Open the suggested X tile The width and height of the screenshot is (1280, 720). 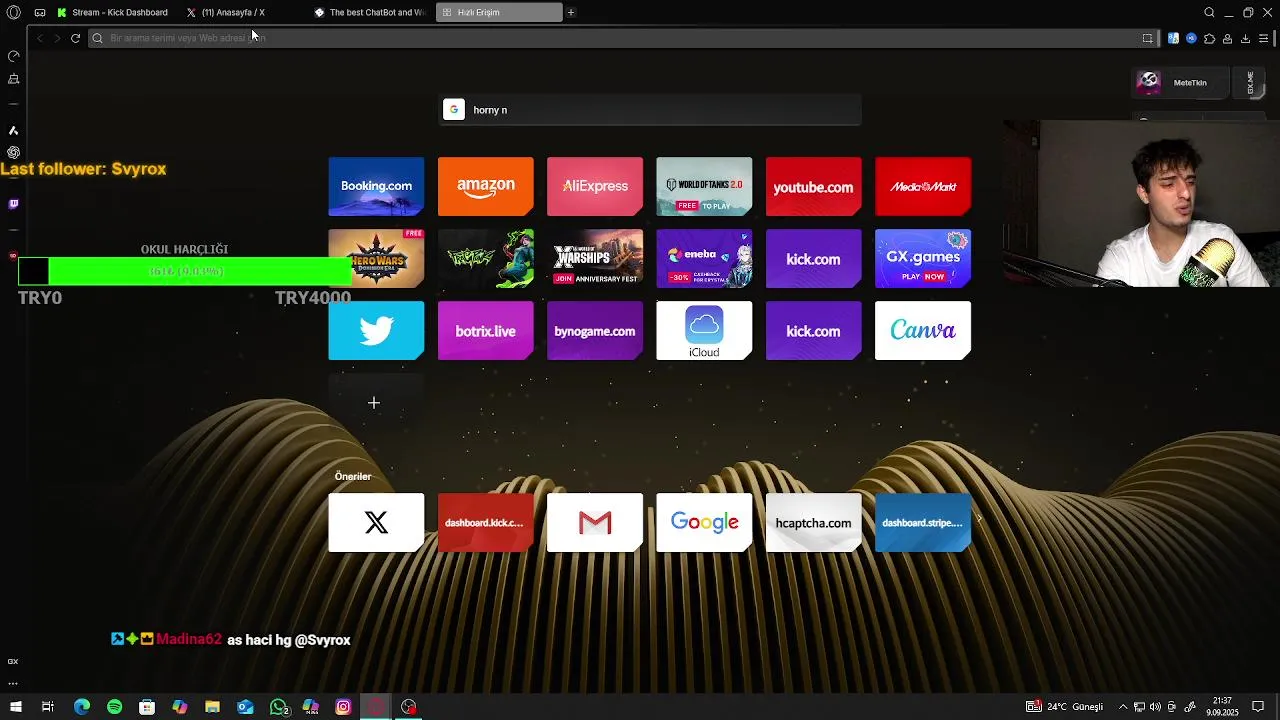tap(376, 522)
